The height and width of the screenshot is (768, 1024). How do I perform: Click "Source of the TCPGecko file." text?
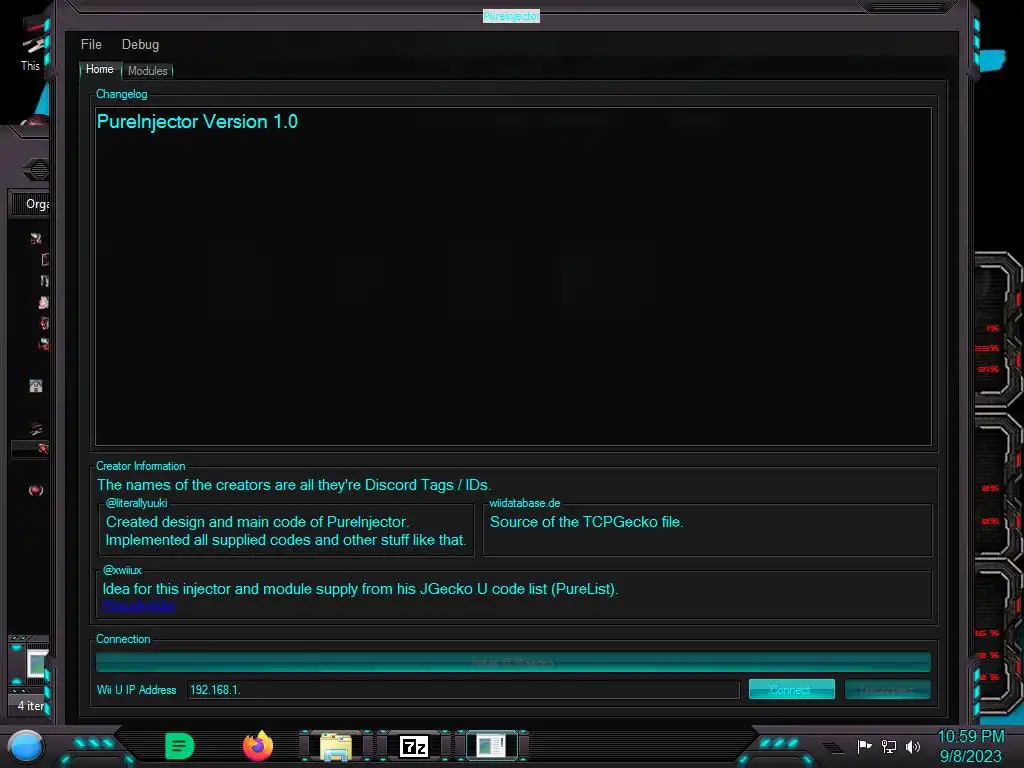pos(586,522)
